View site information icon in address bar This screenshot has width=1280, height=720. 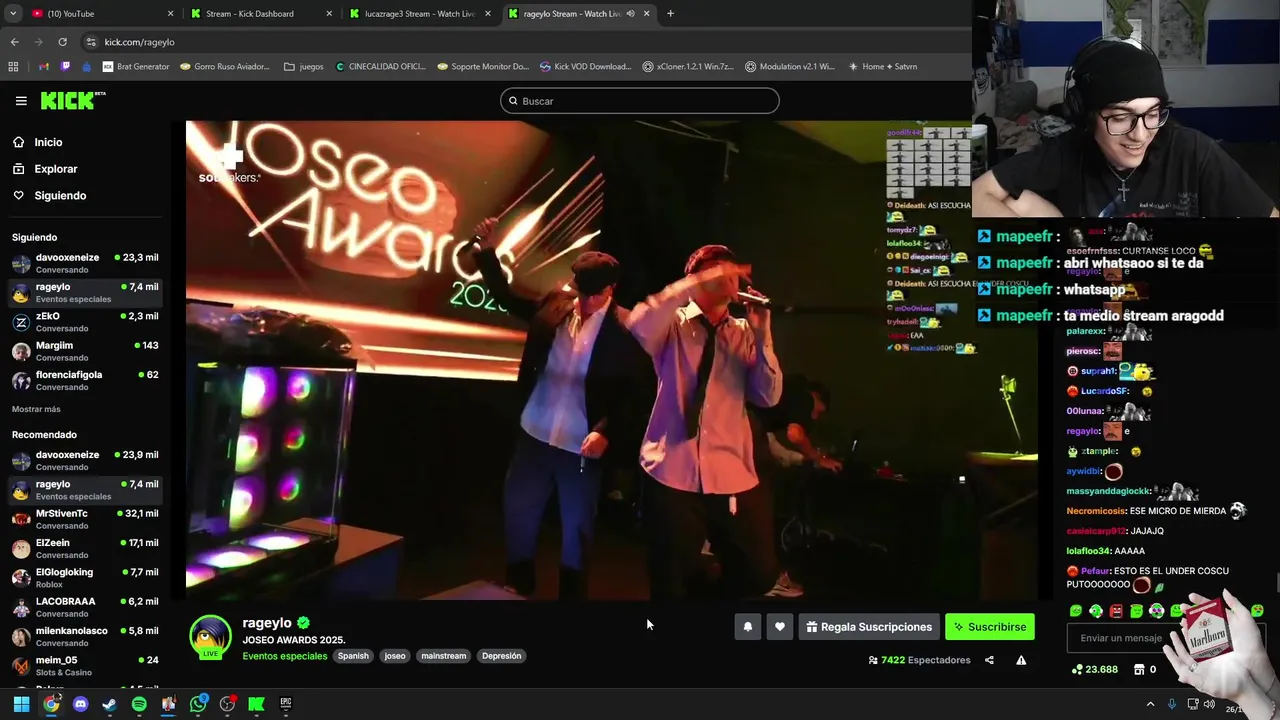tap(91, 42)
